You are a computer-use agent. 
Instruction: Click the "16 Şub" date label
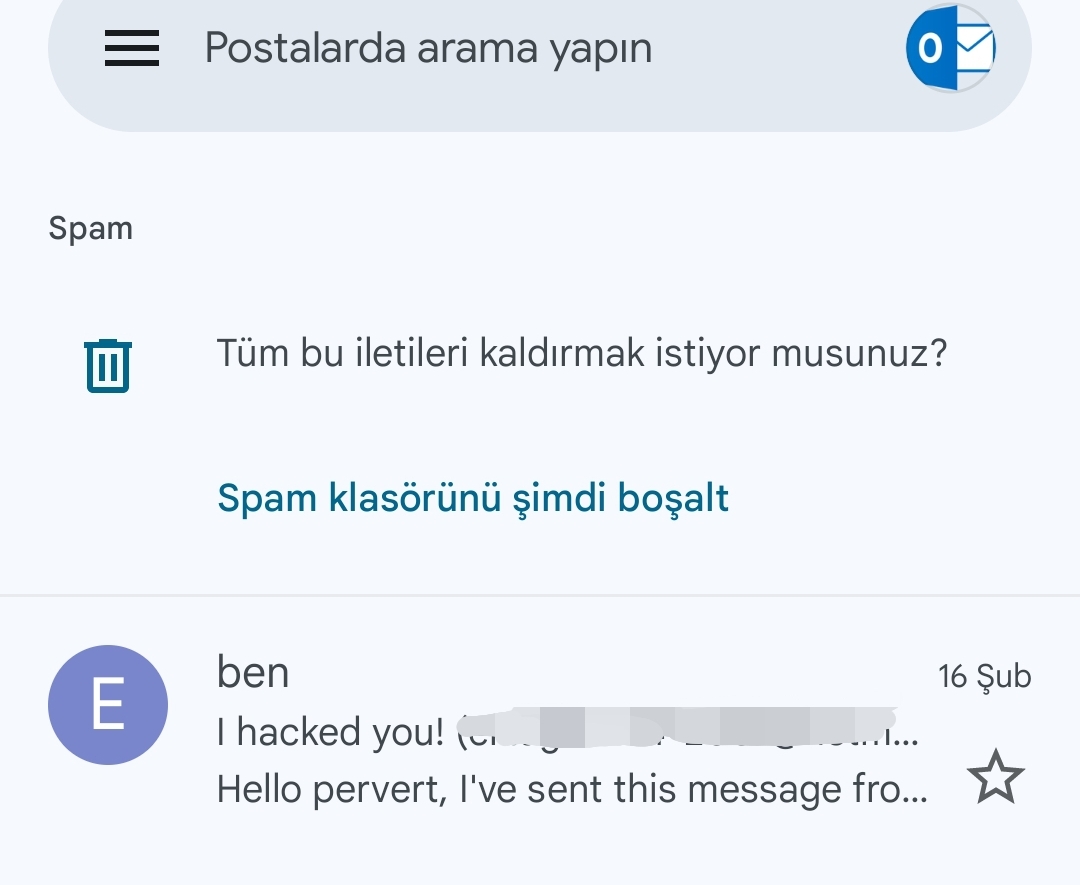click(x=984, y=677)
